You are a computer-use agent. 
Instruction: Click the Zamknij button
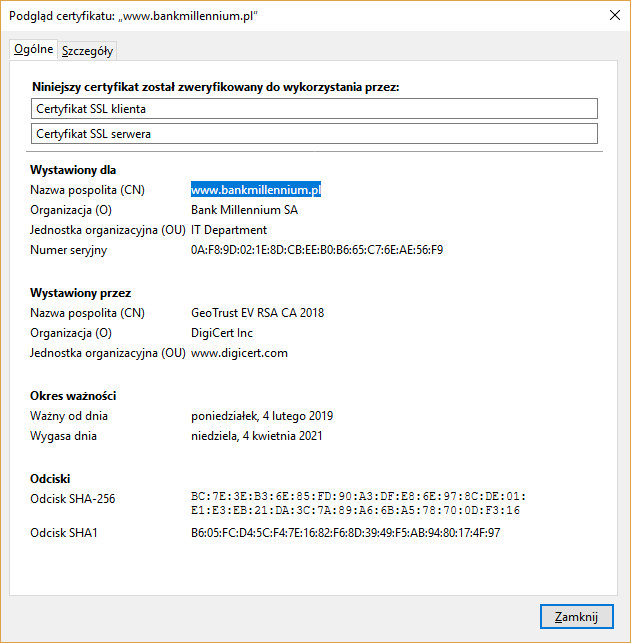tap(576, 616)
